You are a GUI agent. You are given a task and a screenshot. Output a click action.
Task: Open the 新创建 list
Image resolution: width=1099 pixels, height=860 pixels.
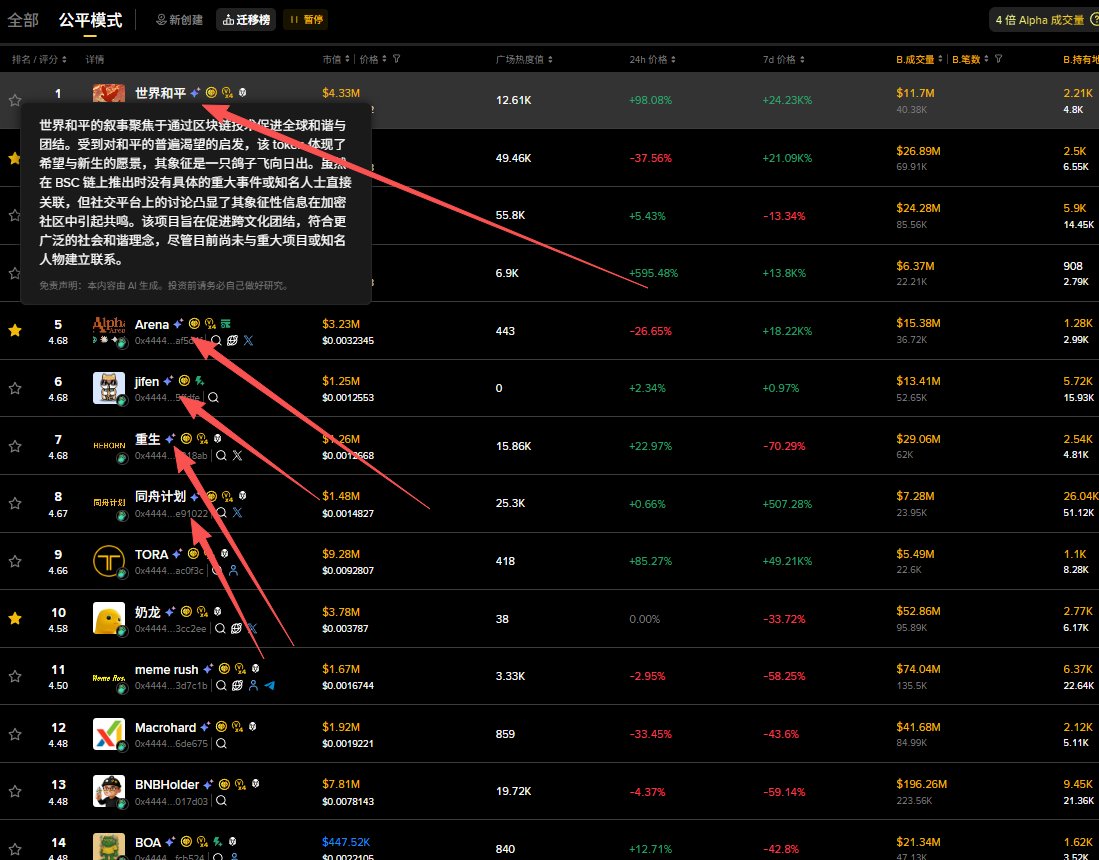(179, 20)
